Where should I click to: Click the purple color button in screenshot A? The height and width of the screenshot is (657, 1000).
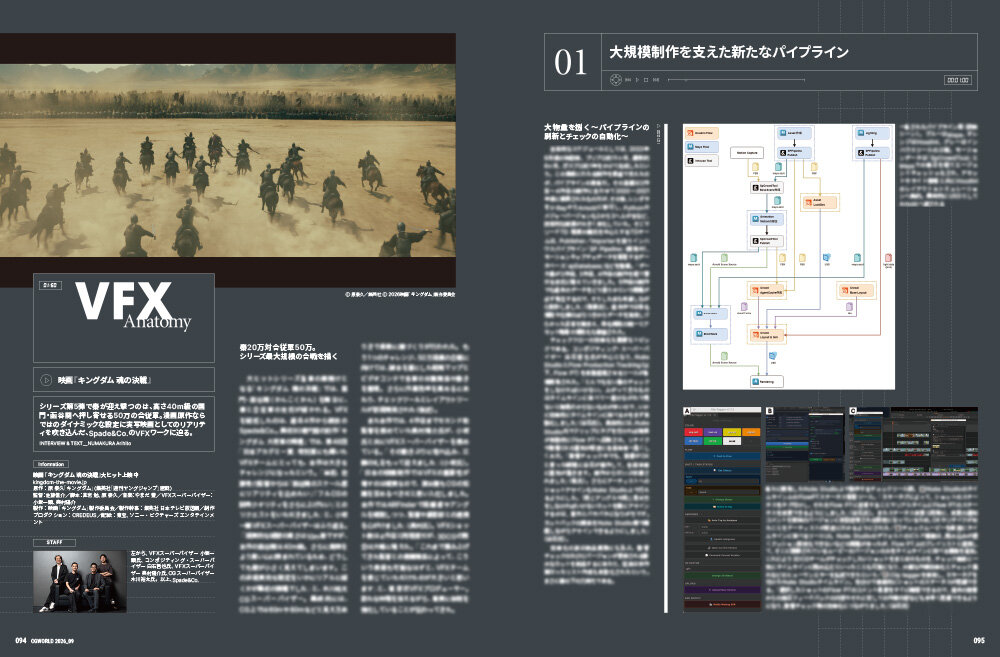coord(712,432)
